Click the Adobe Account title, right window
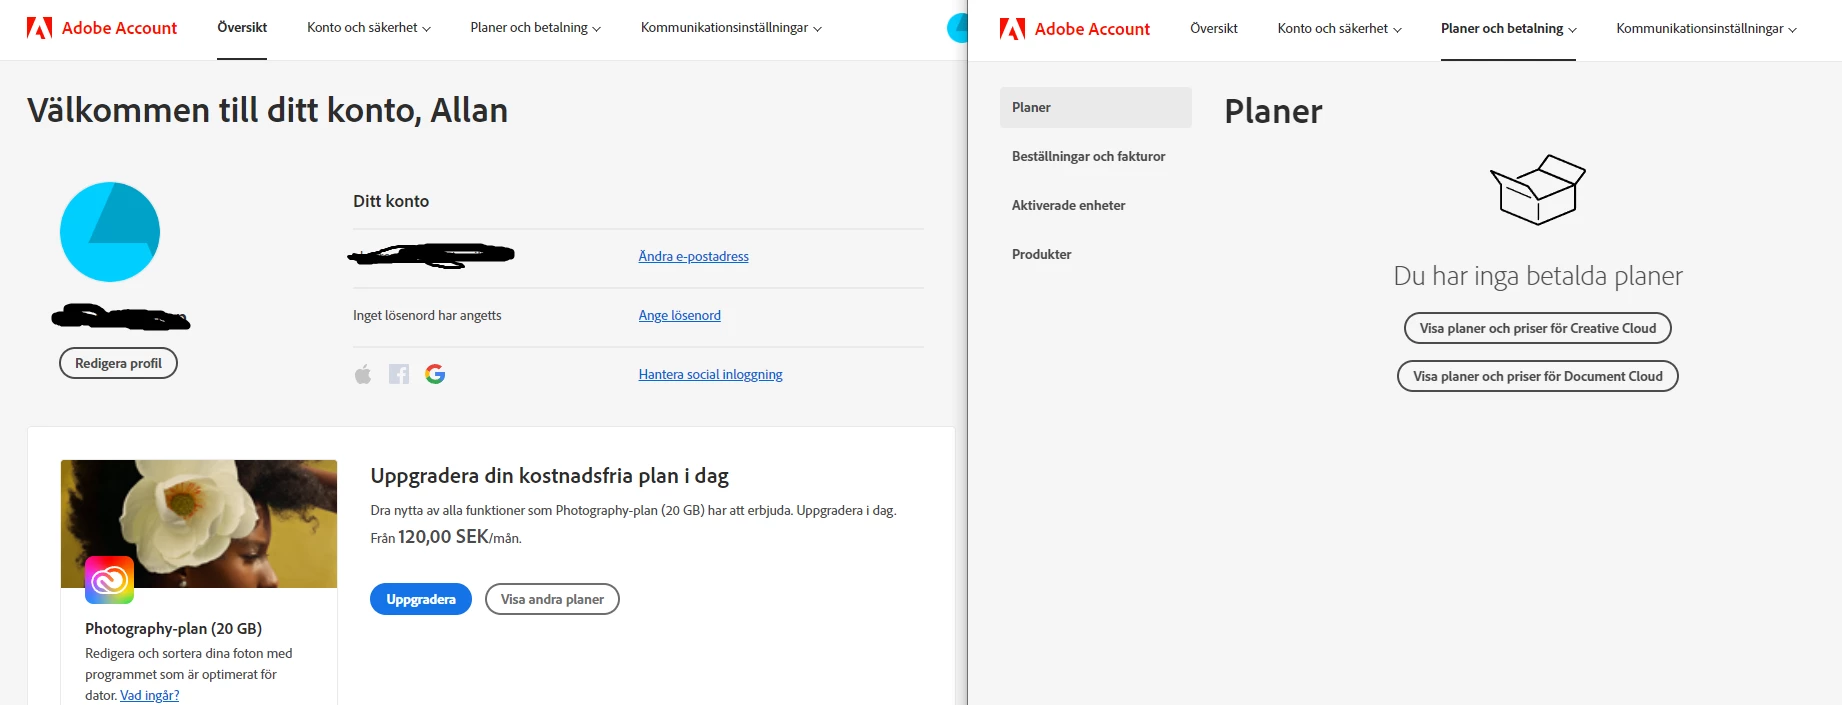 pos(1092,29)
